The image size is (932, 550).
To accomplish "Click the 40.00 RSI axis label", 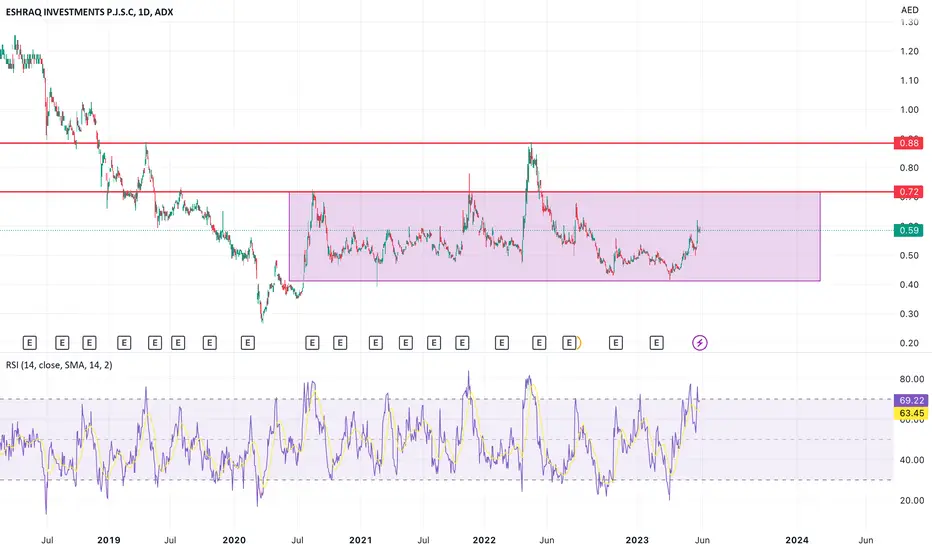I will 912,460.
